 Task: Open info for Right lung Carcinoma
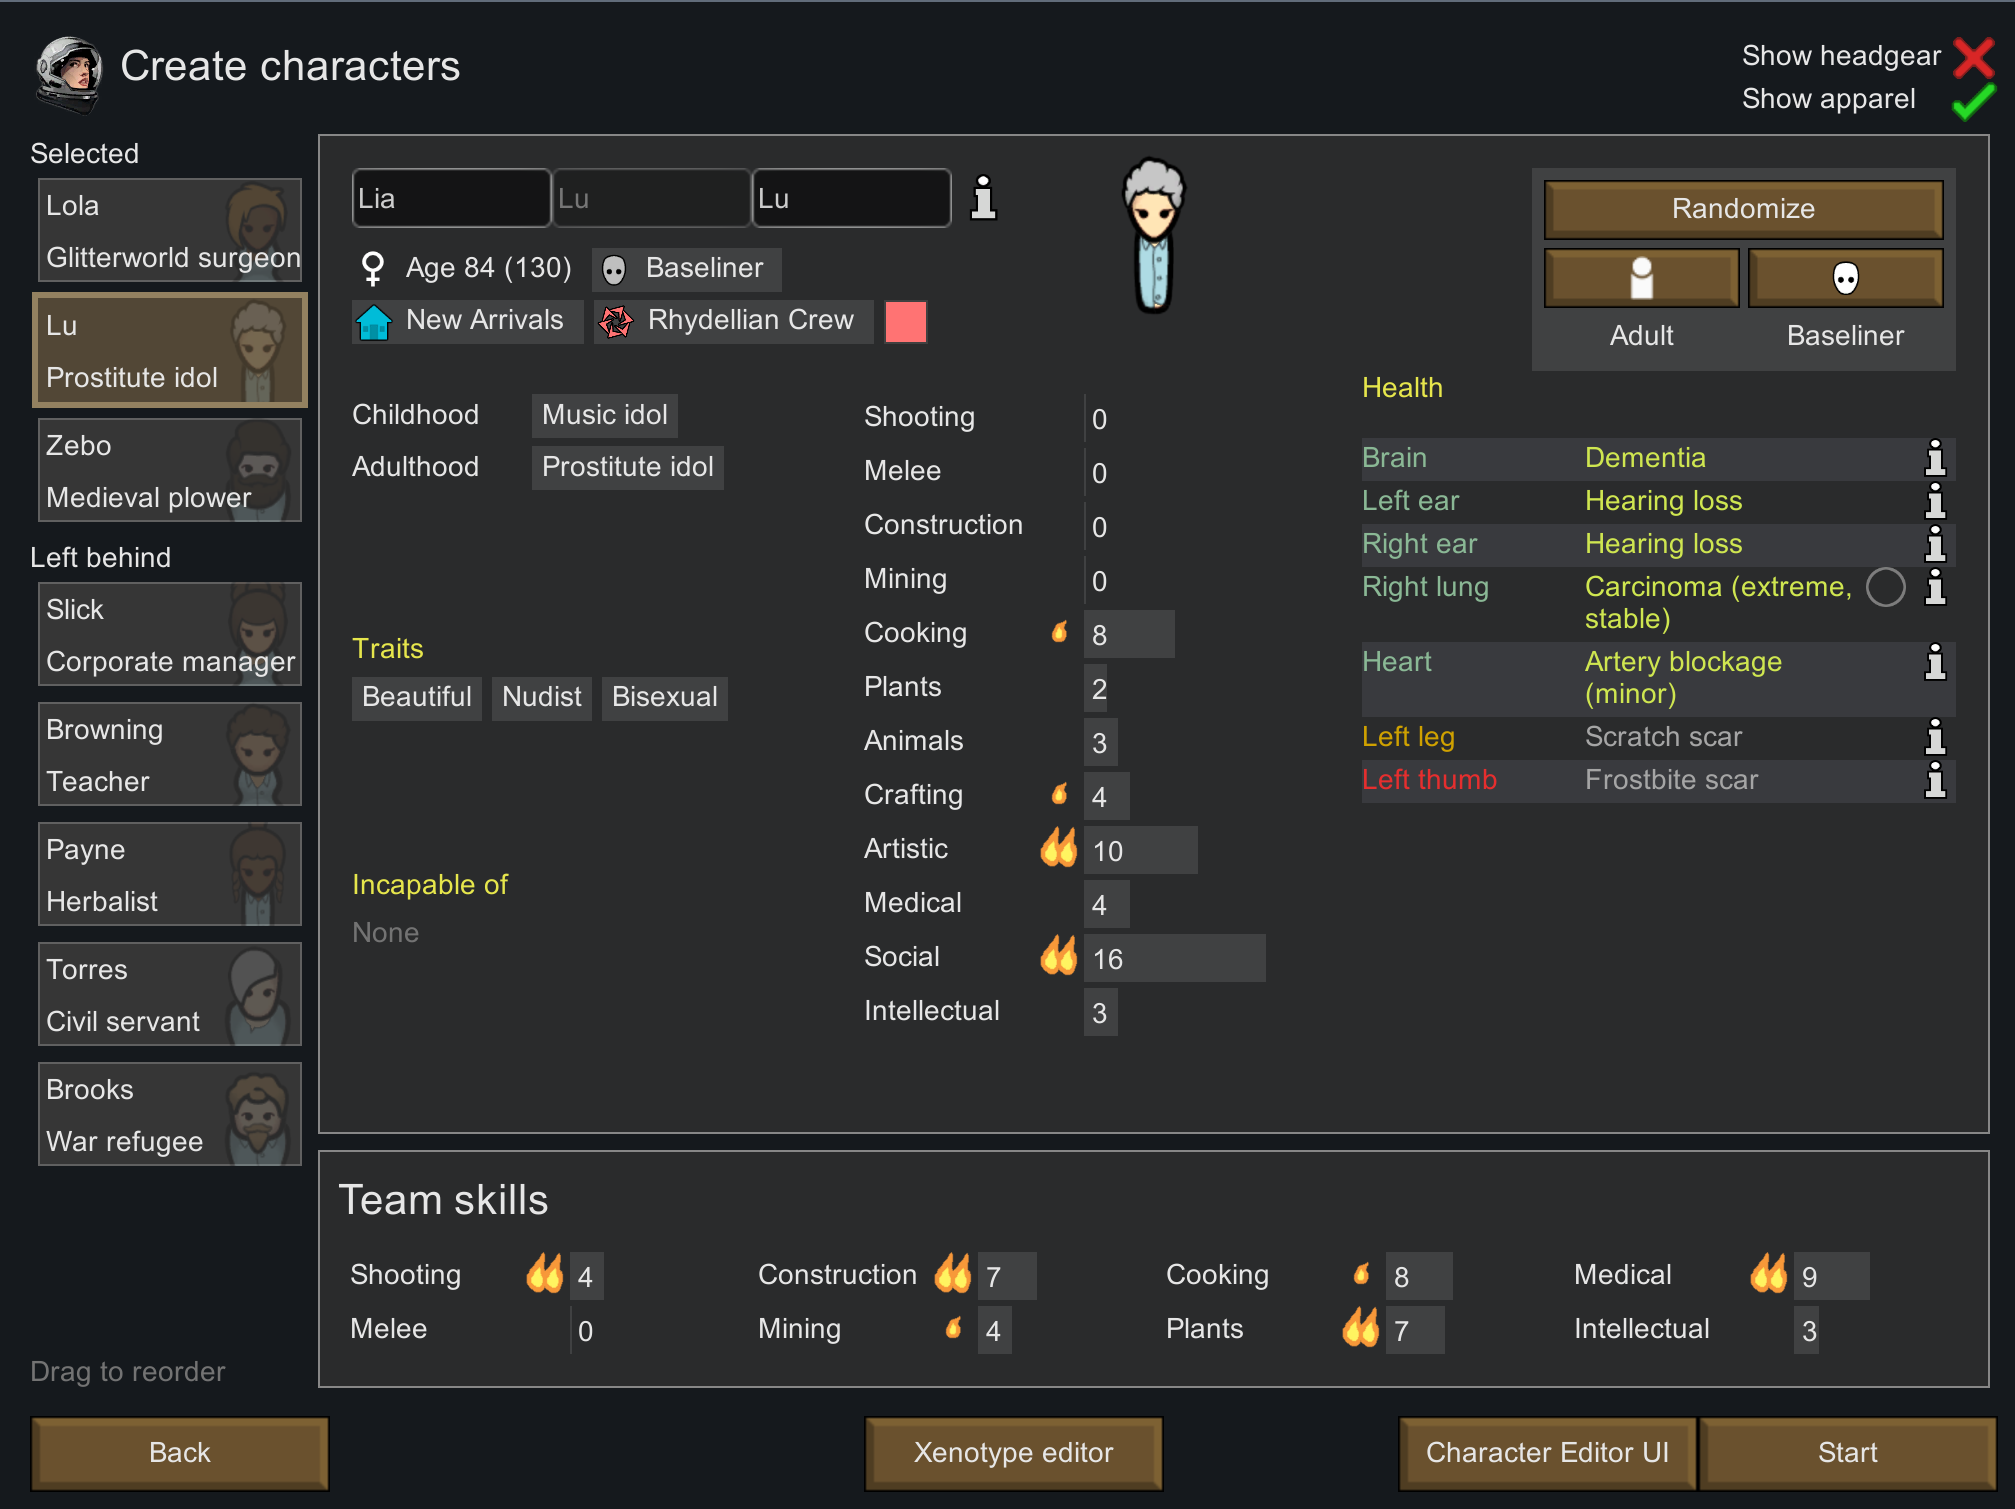[x=1935, y=587]
